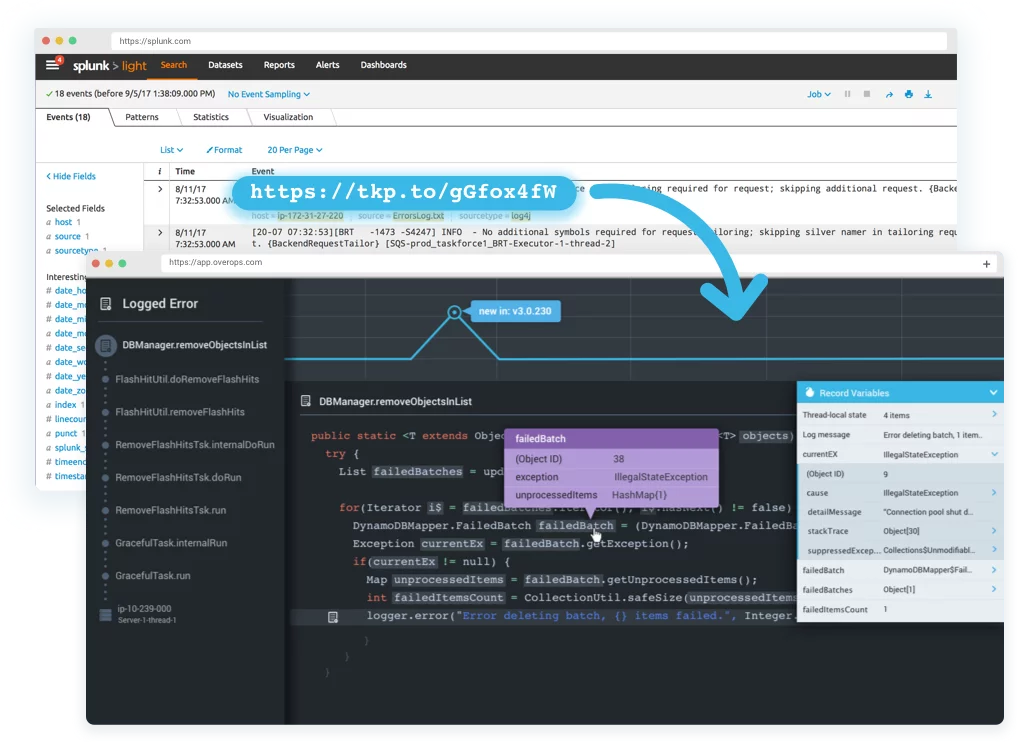Click the failedItemsCount variable row

pyautogui.click(x=900, y=610)
